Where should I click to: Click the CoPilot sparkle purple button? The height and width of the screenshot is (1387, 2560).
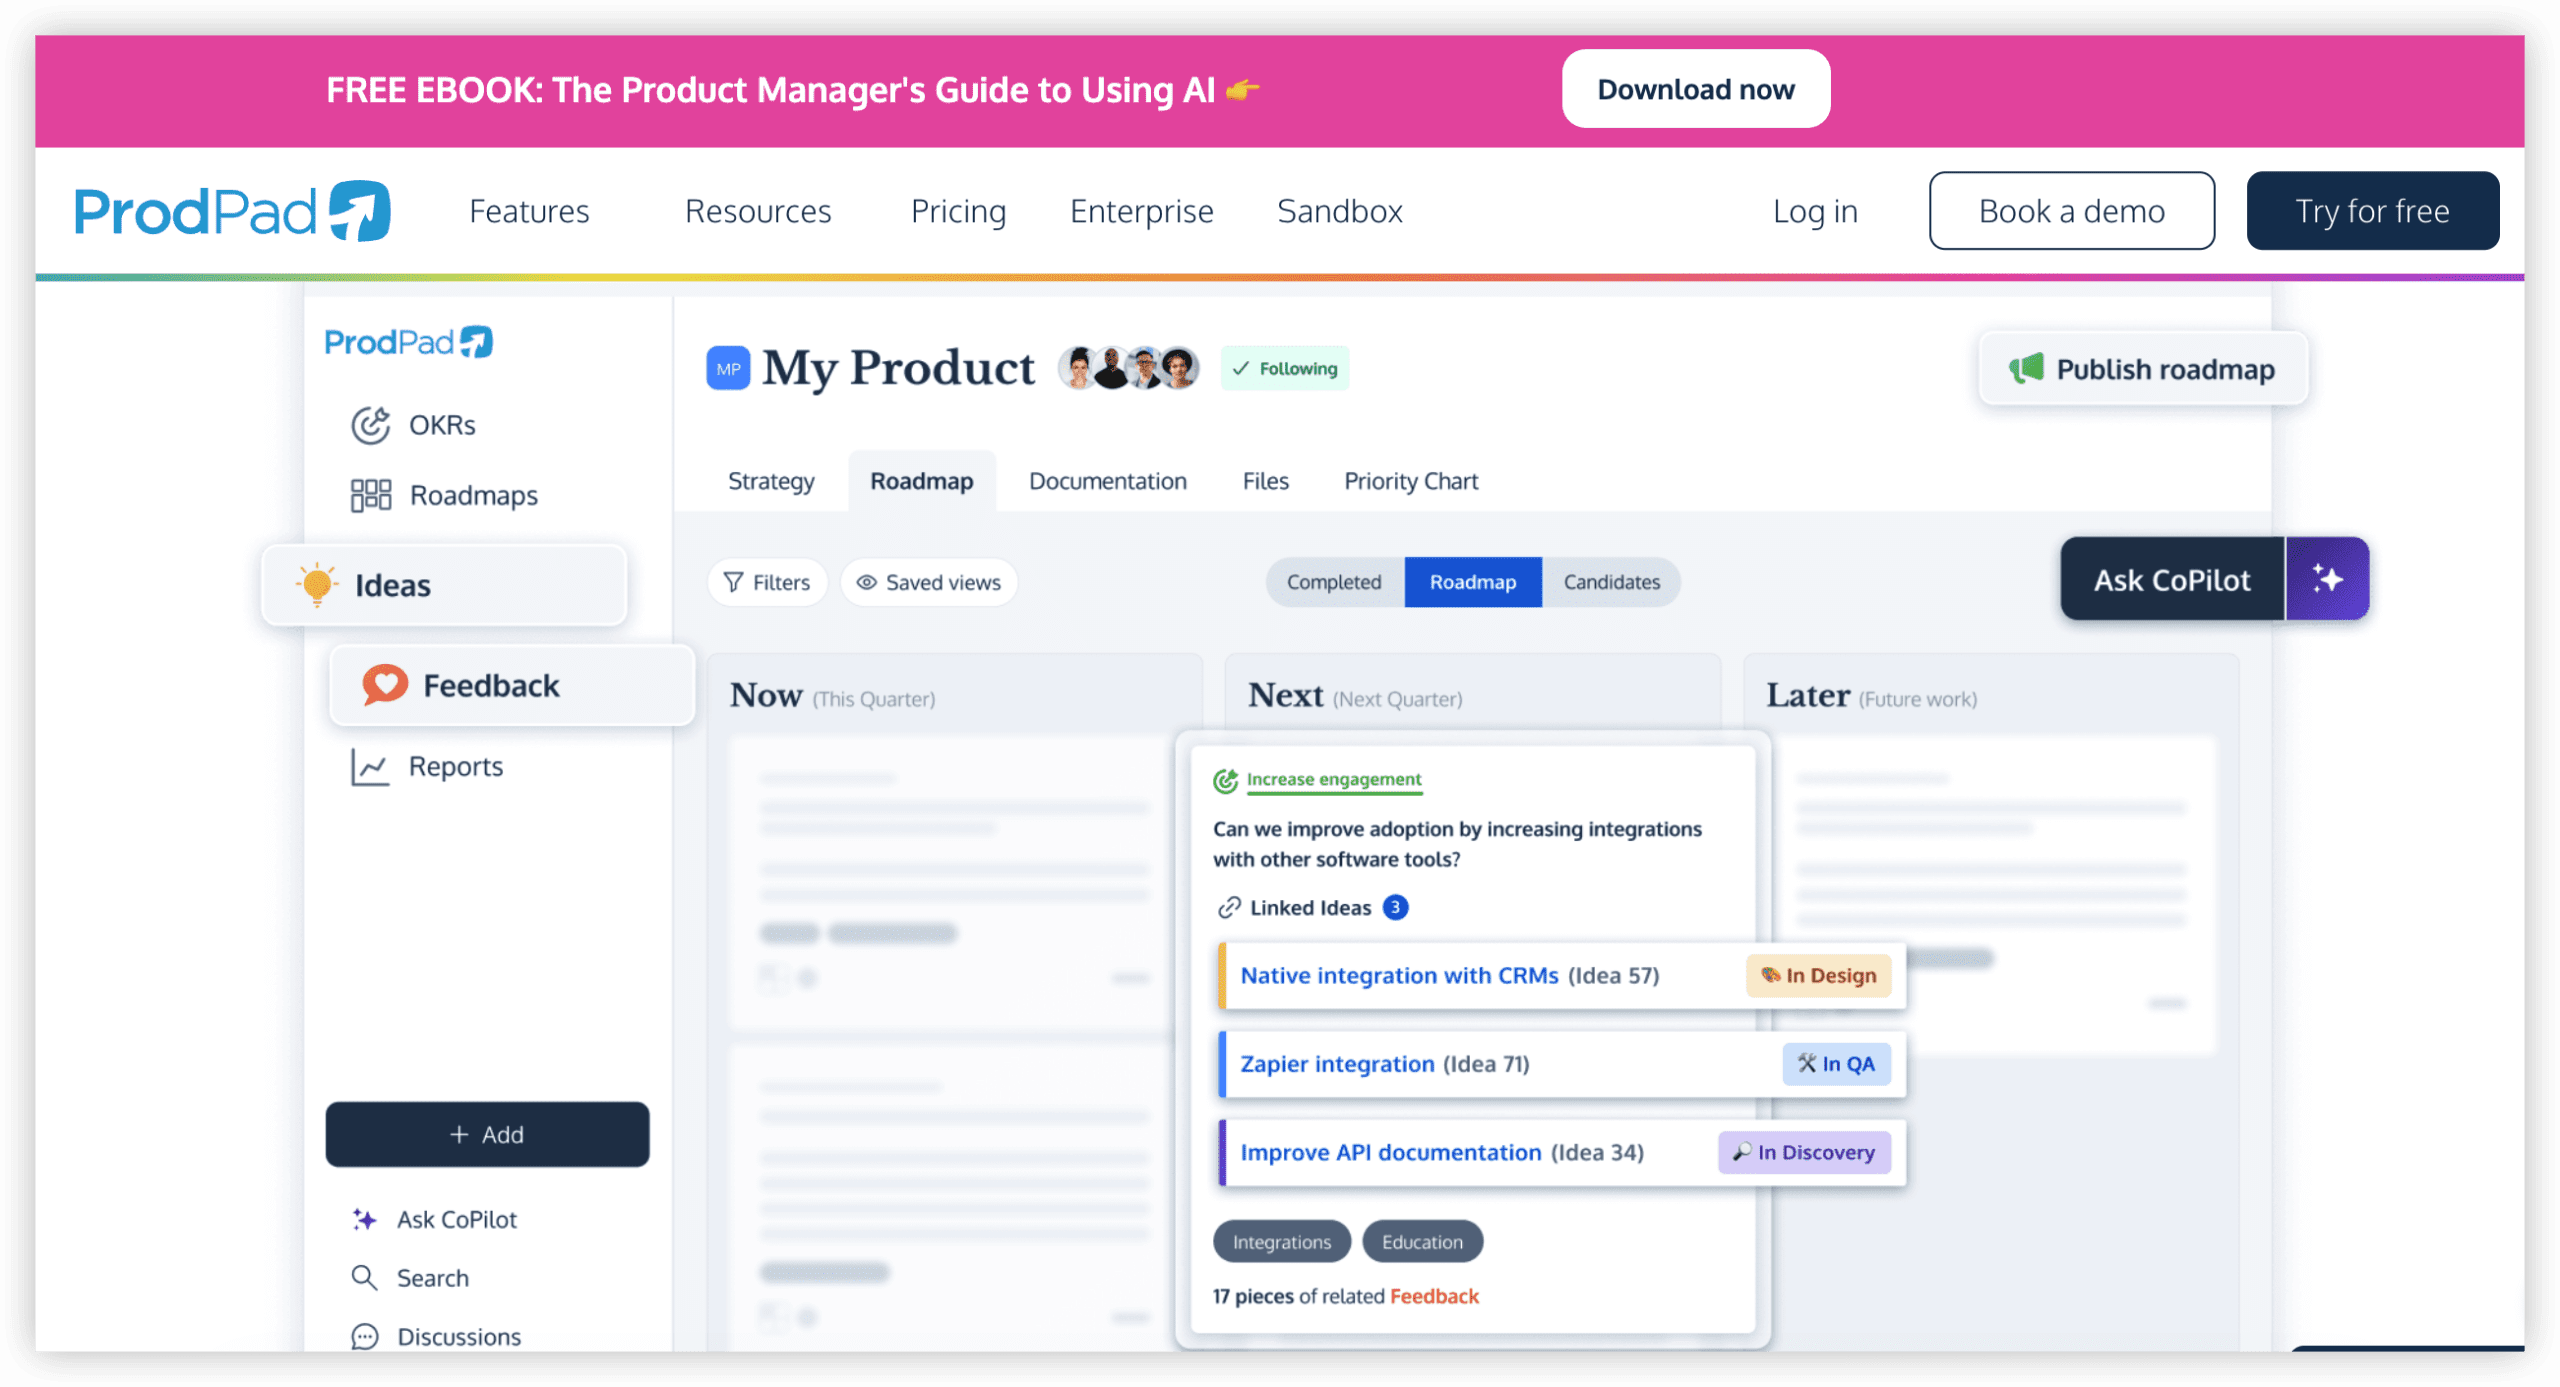pos(2327,579)
